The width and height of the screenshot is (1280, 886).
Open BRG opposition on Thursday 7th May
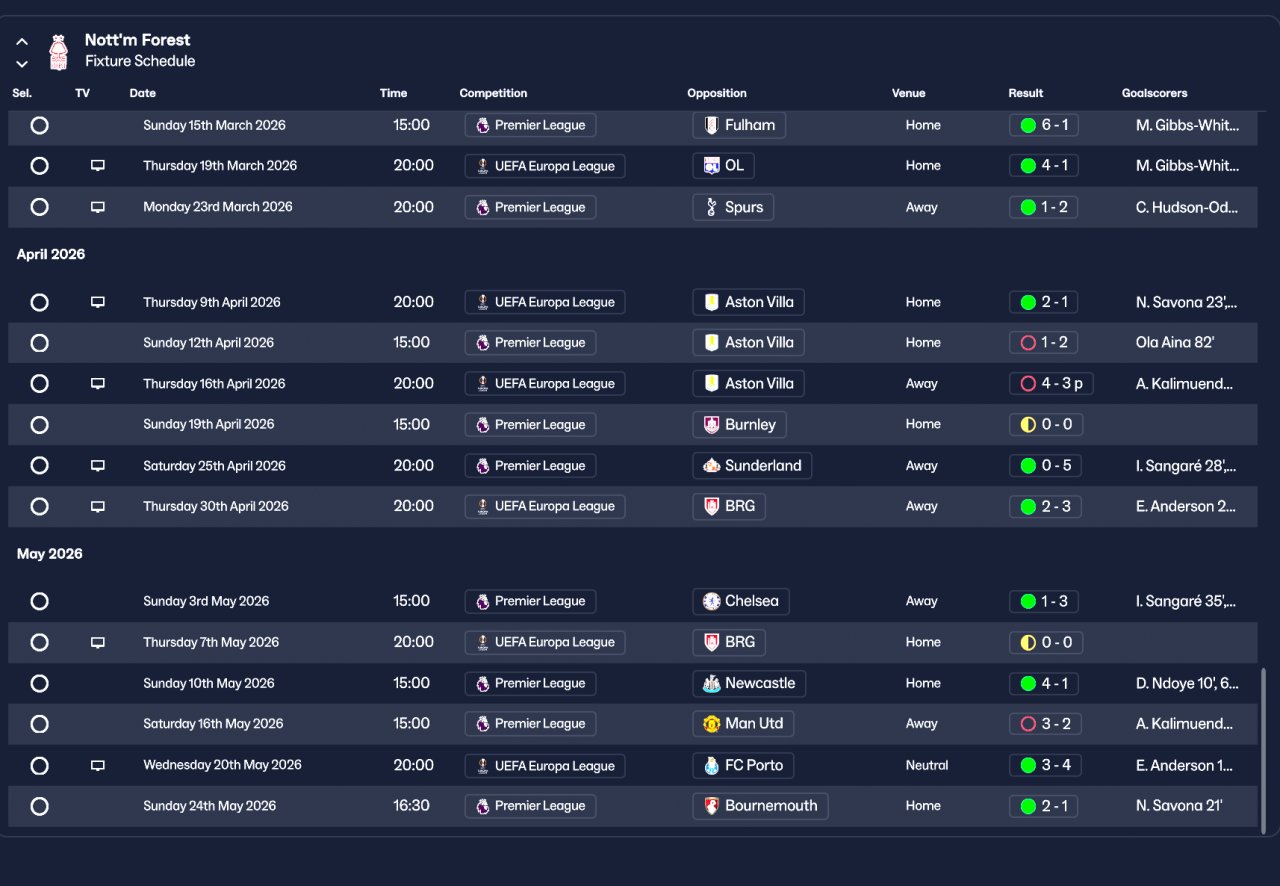point(729,643)
